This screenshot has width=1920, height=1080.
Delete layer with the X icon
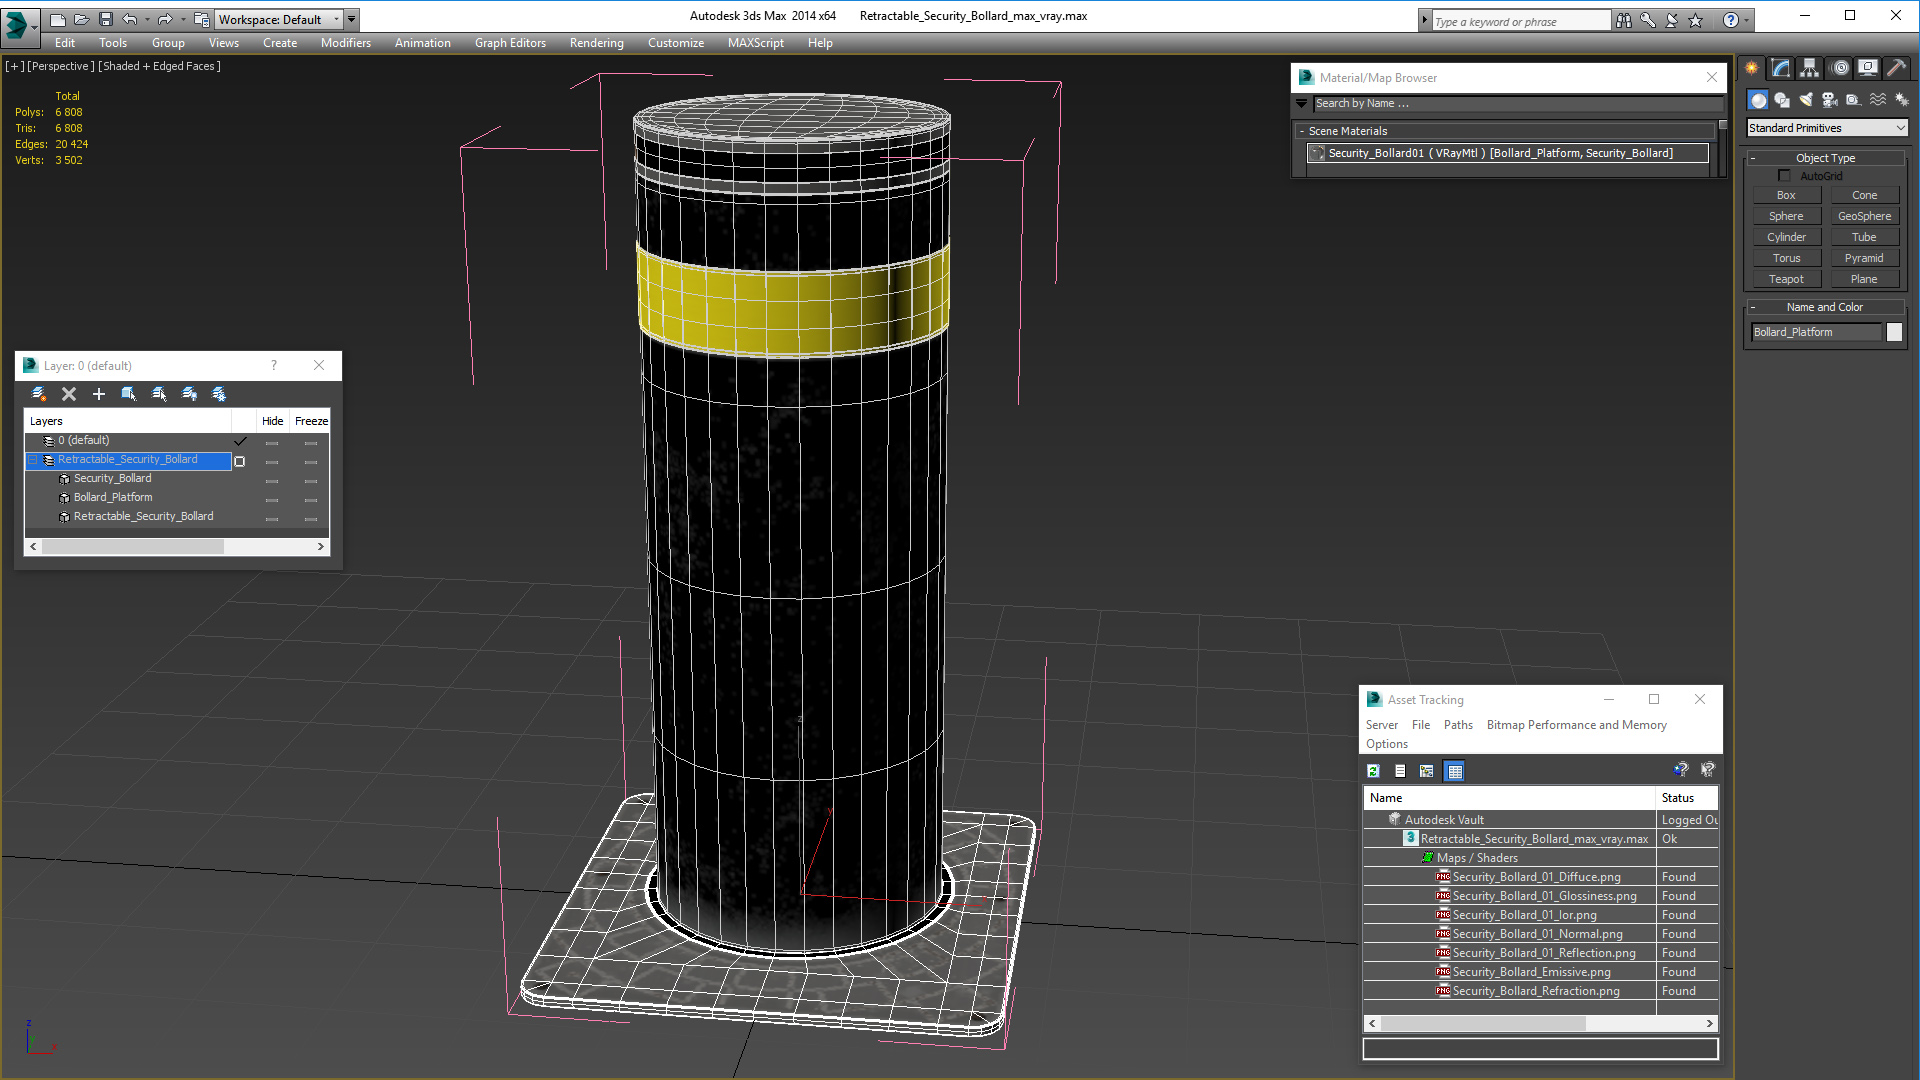pyautogui.click(x=69, y=394)
